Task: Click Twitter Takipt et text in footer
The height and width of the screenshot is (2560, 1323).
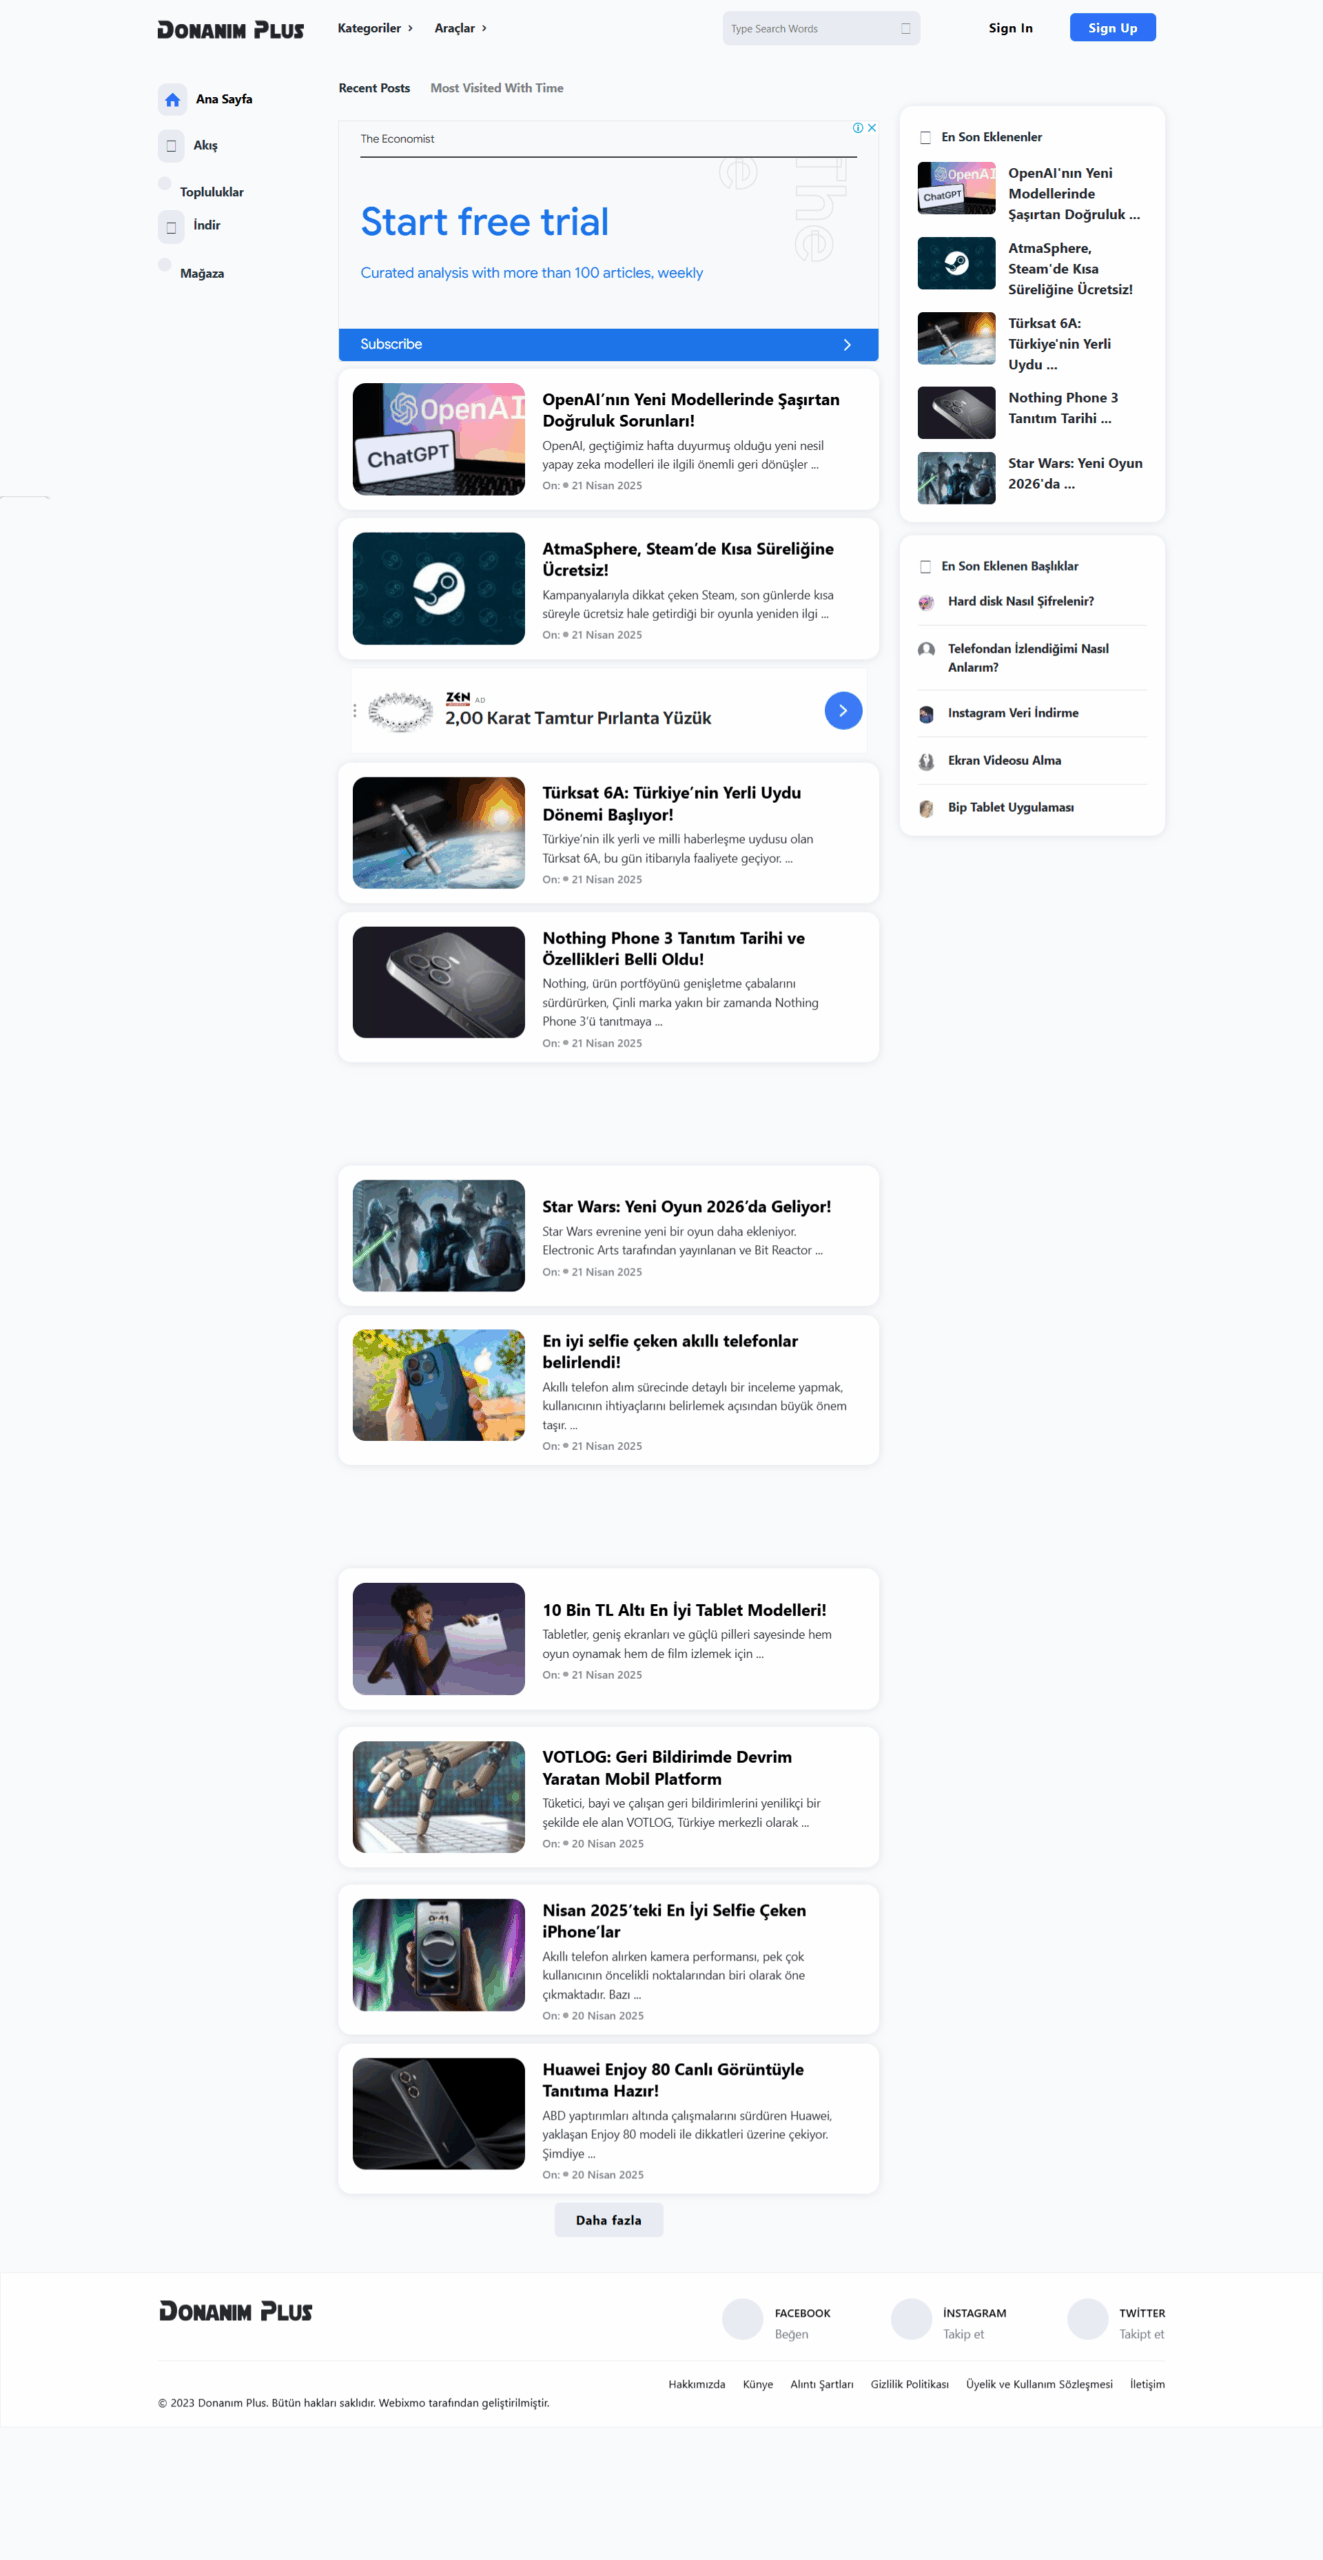Action: coord(1141,2334)
